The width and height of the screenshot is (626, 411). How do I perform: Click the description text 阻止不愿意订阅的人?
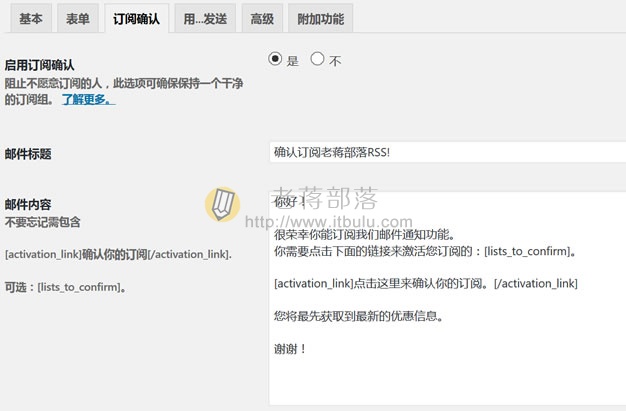click(x=124, y=91)
